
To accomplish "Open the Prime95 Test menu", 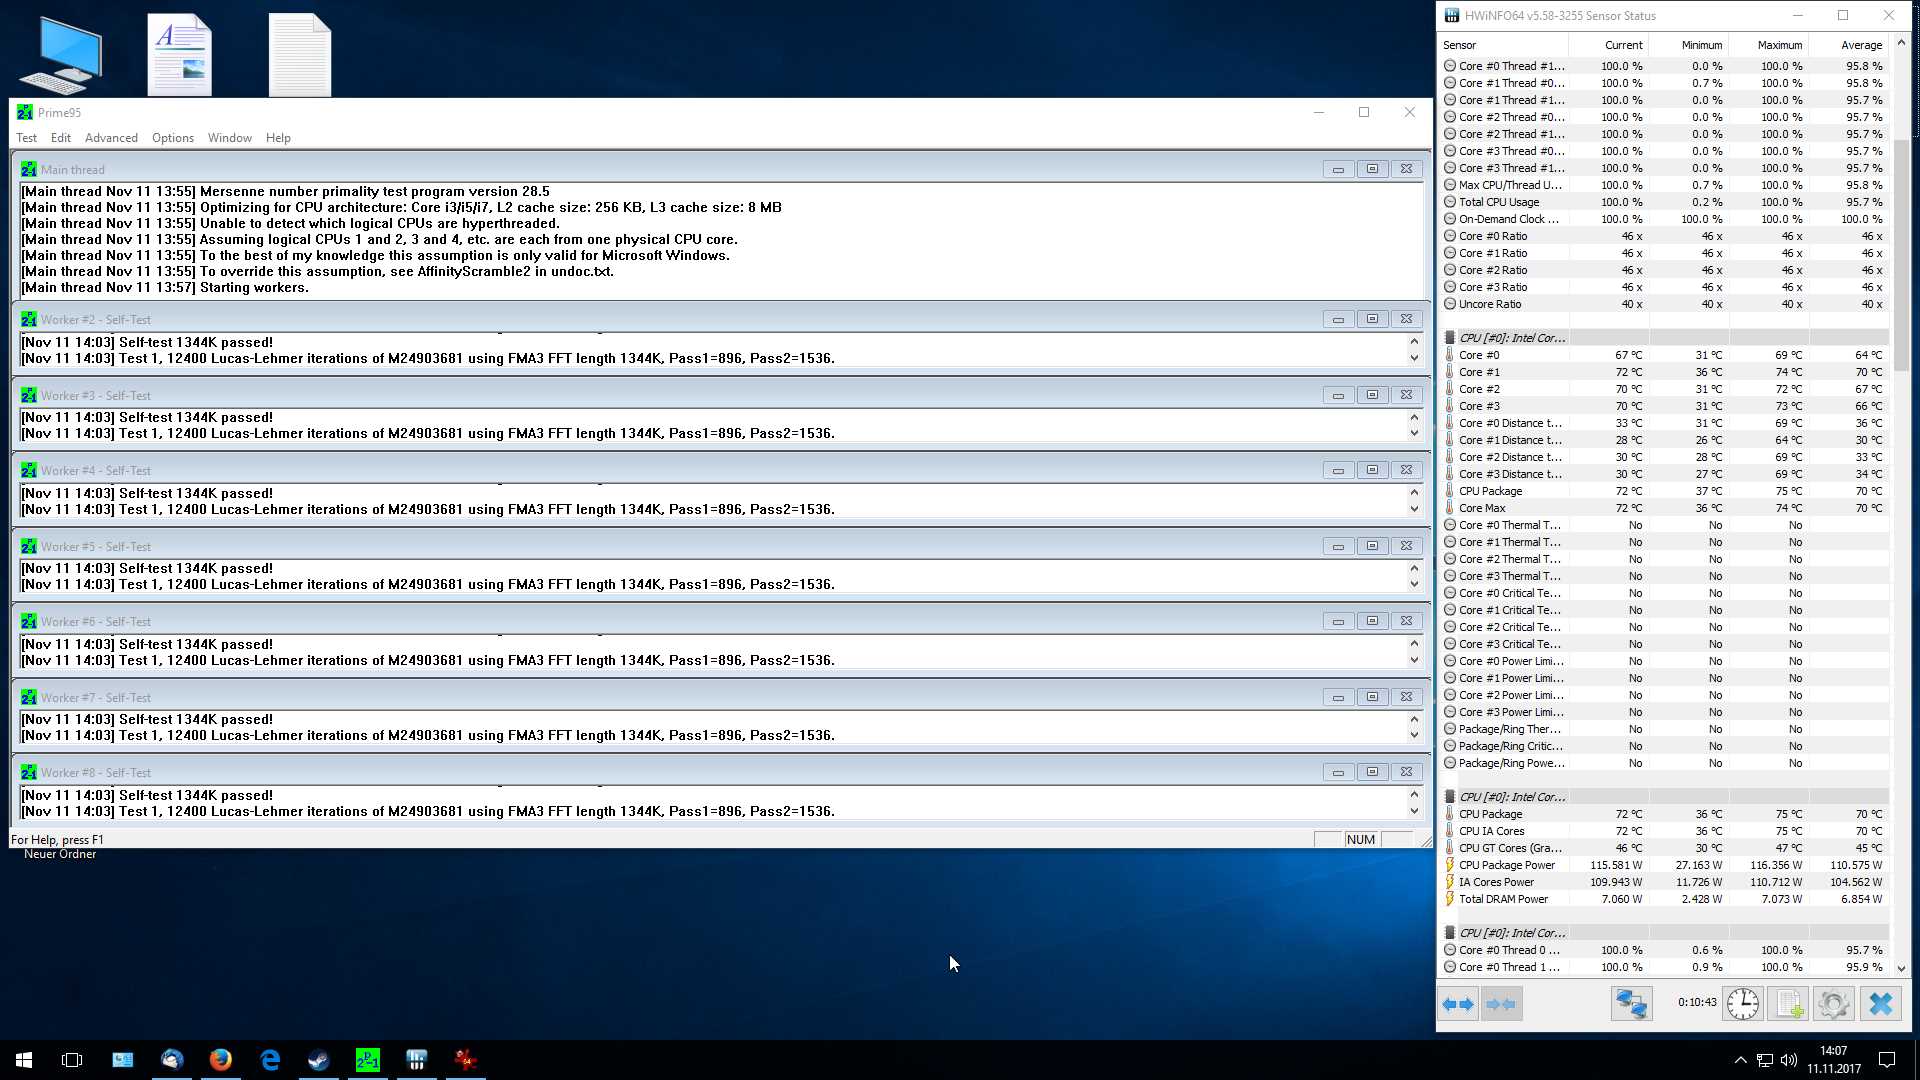I will point(26,138).
